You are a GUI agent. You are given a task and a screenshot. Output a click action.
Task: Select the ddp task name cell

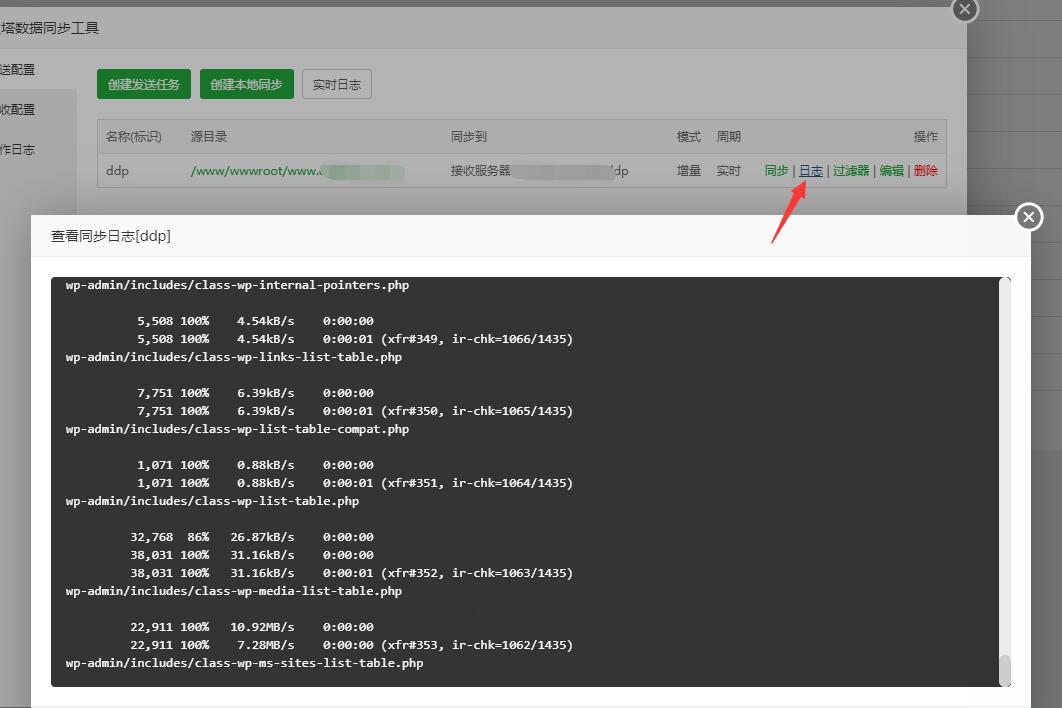(x=118, y=171)
